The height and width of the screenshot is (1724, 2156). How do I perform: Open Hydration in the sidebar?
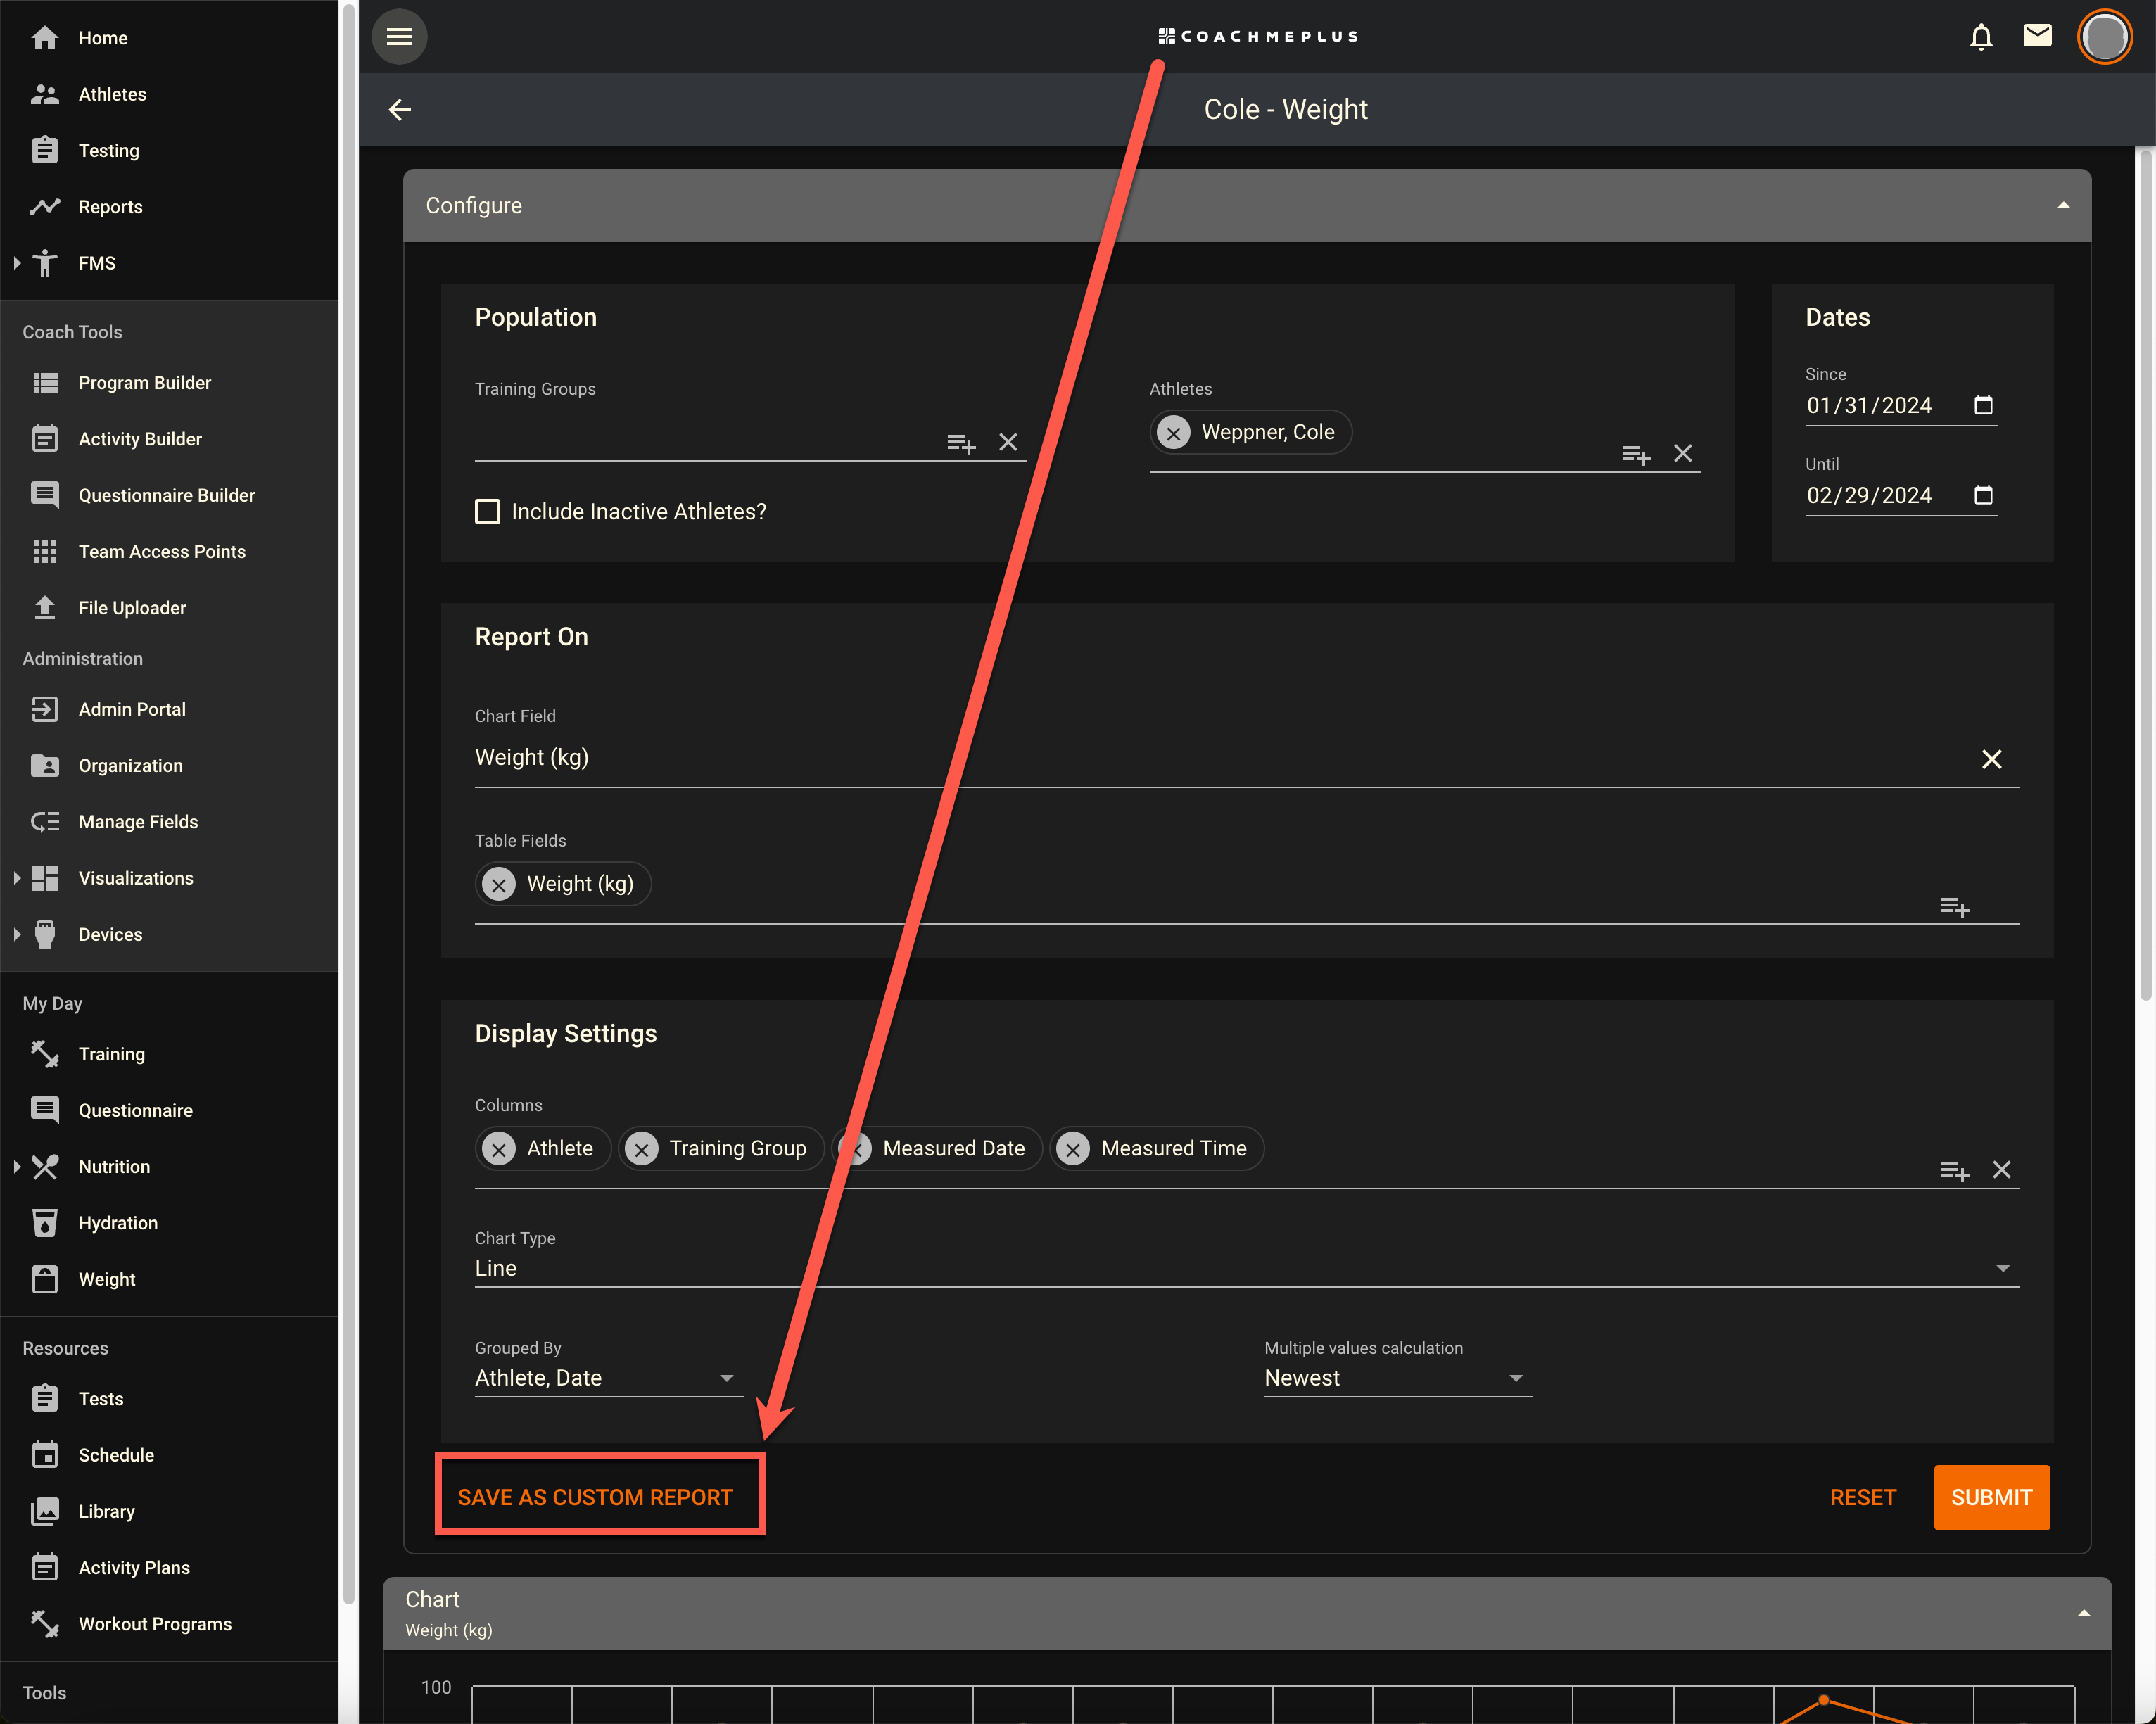pos(169,1223)
